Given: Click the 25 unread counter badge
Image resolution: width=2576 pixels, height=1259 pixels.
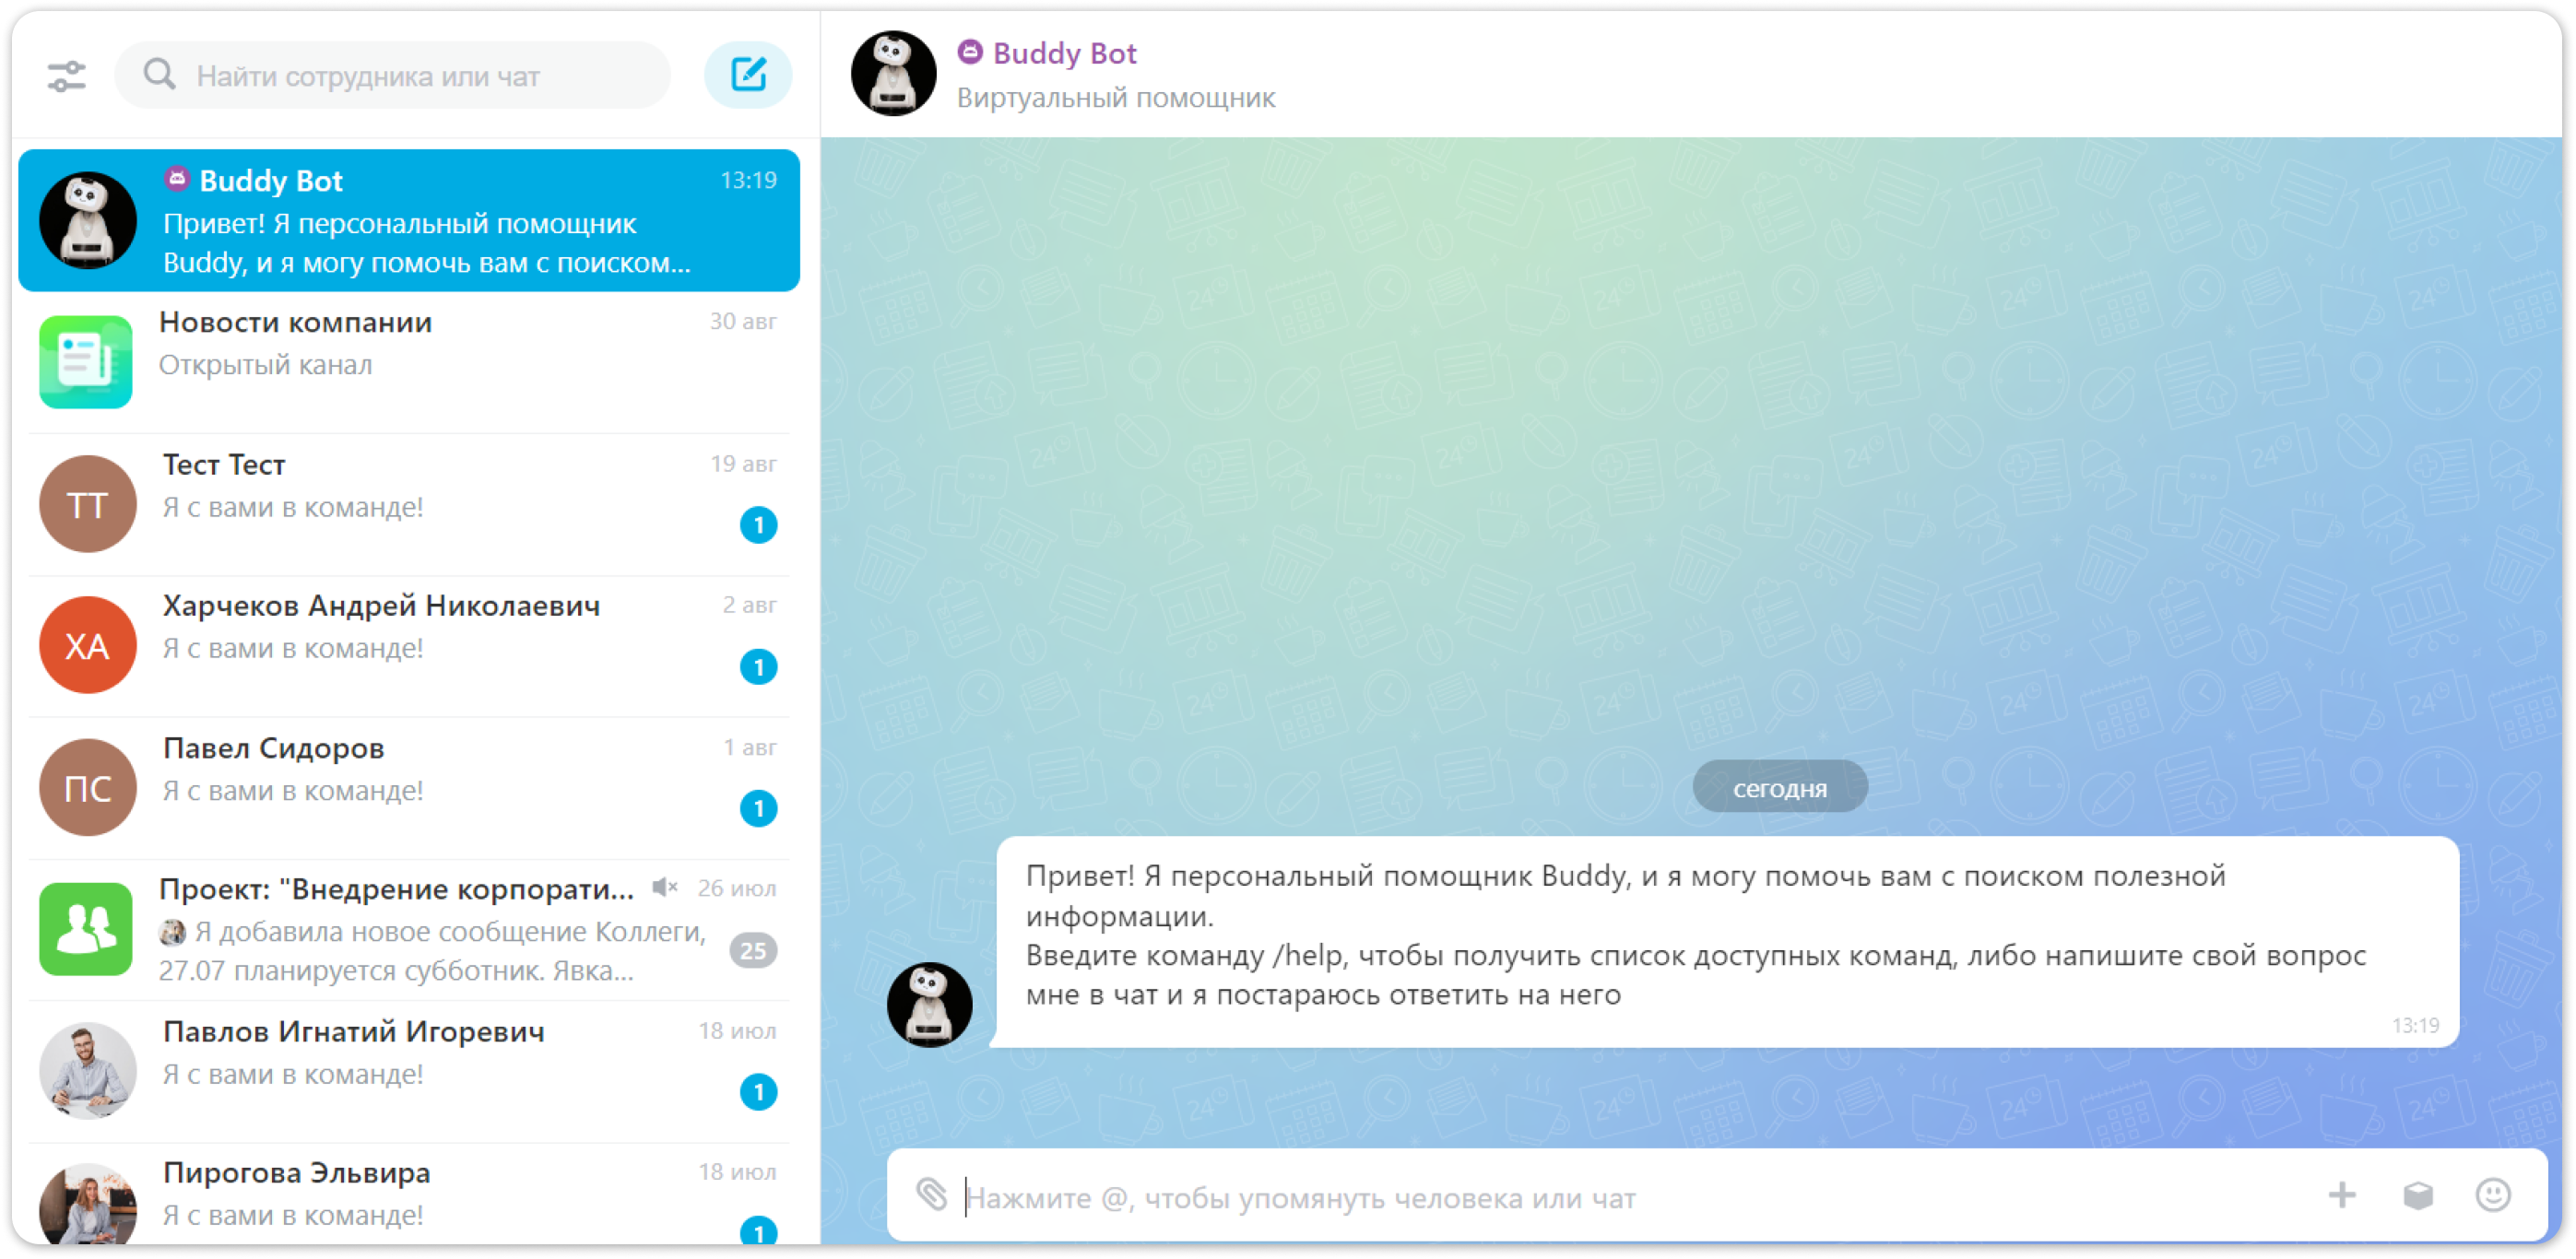Looking at the screenshot, I should pyautogui.click(x=753, y=951).
